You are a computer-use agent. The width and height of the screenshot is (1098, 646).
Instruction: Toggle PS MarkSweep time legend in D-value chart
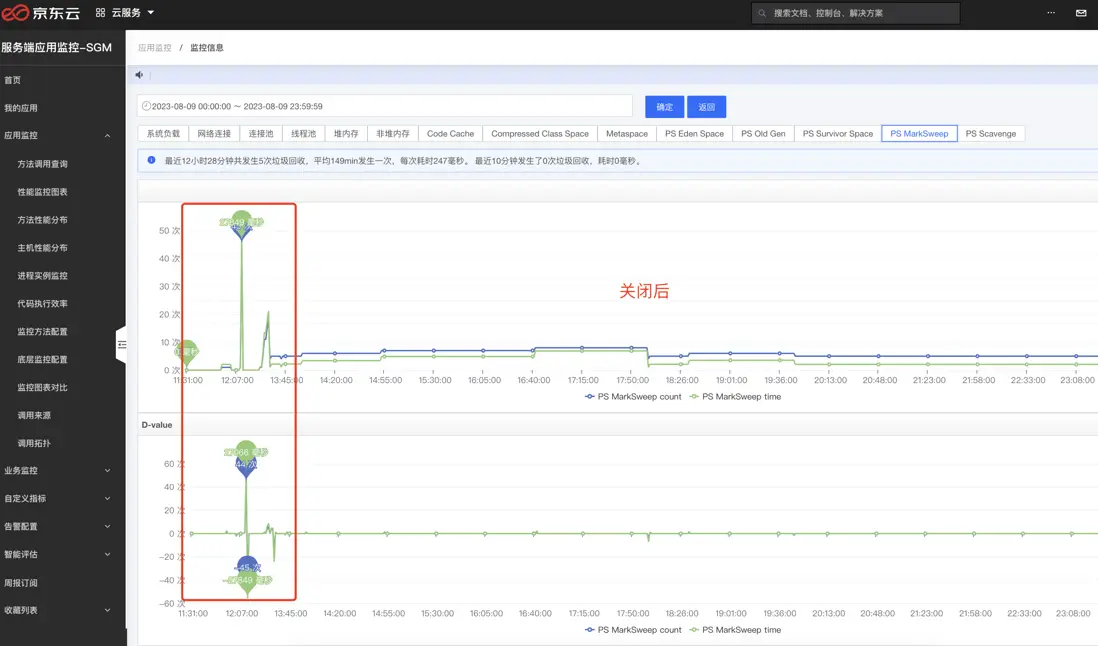(x=741, y=630)
